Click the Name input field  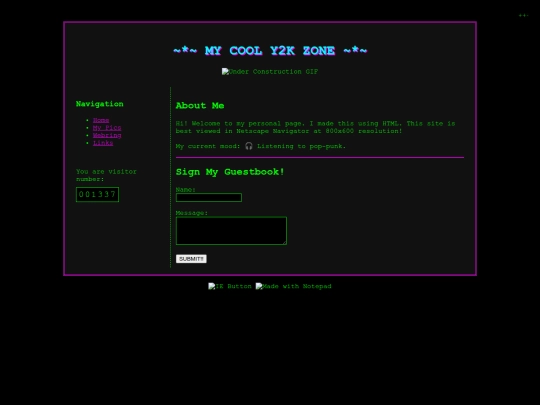coord(209,197)
